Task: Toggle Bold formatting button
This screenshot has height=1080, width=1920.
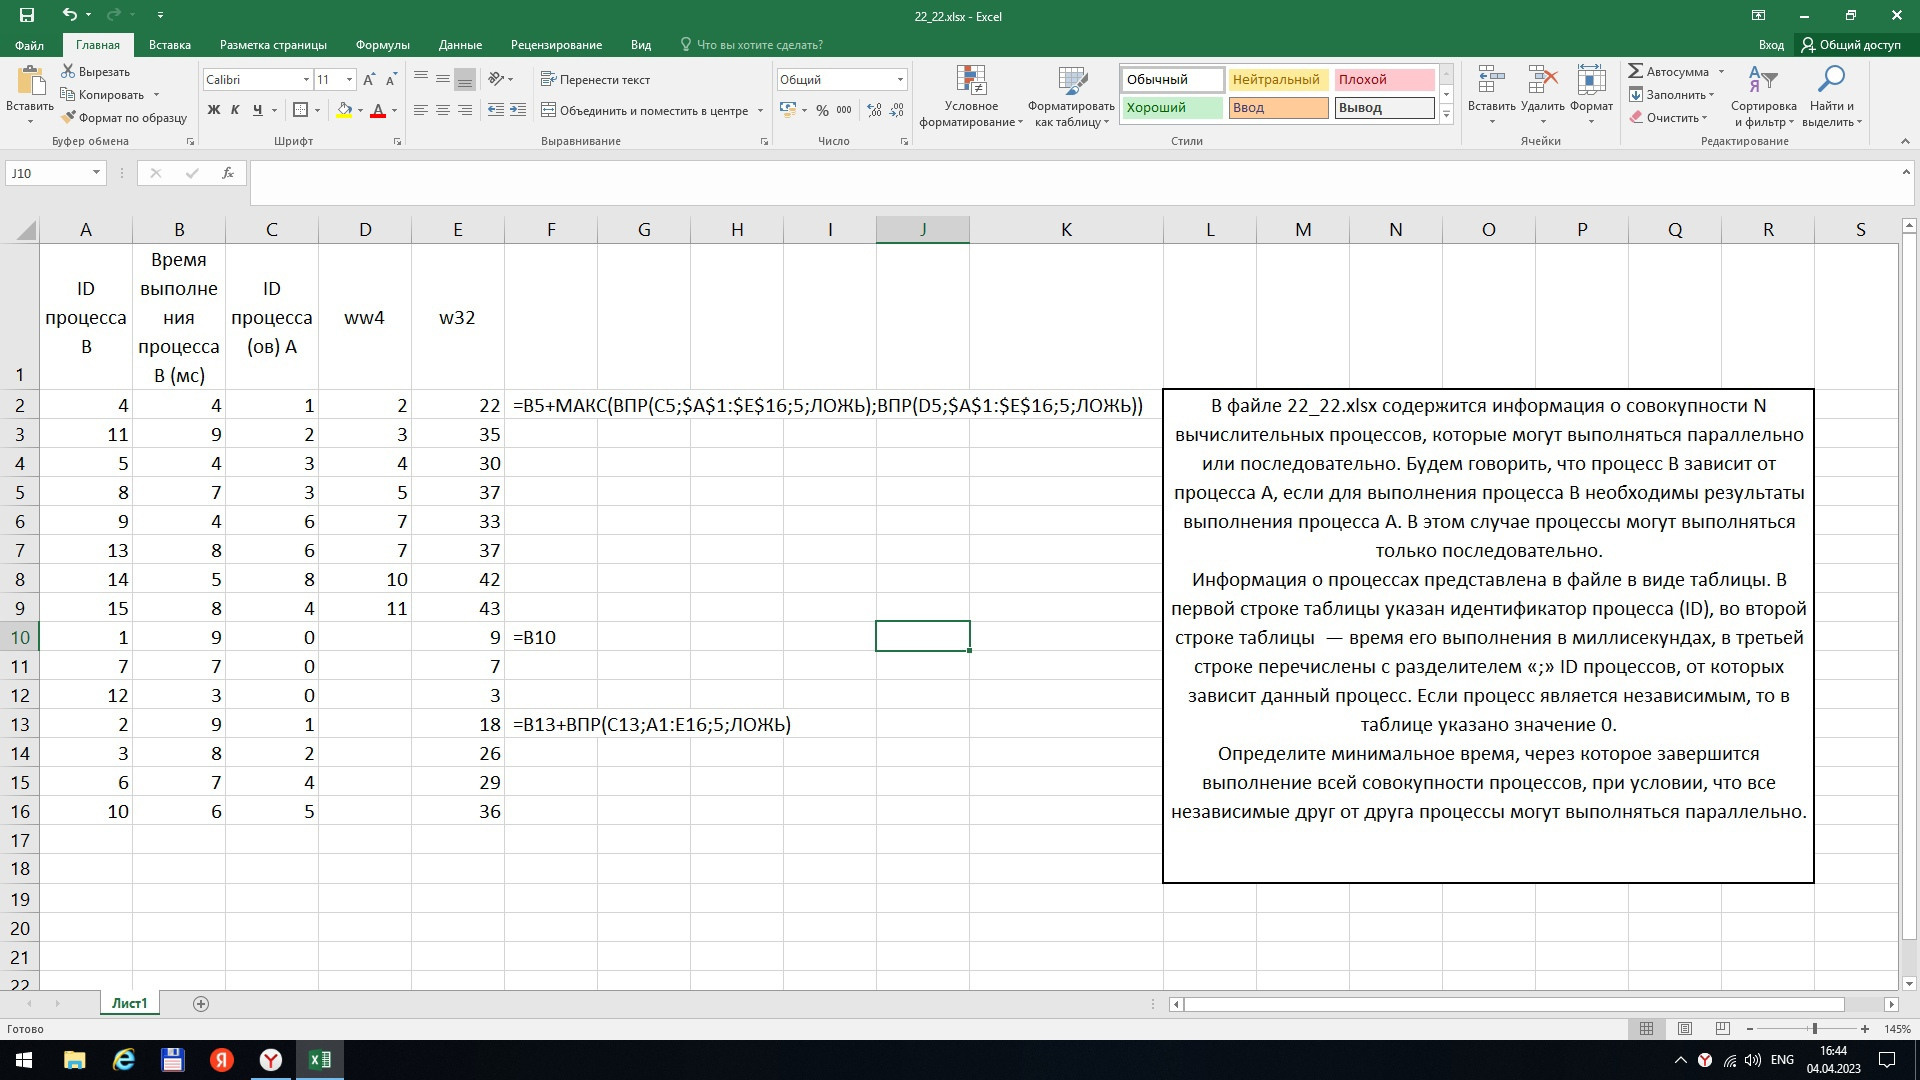Action: coord(213,110)
